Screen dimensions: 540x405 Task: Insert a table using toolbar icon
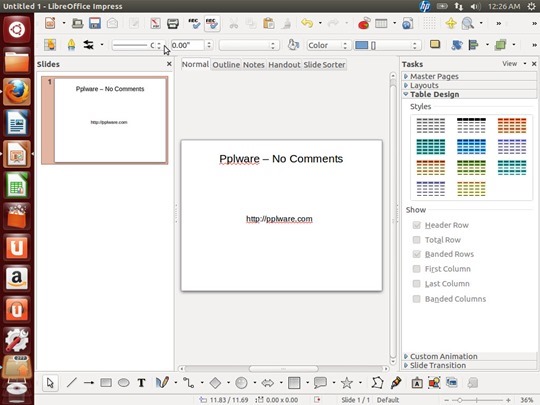(381, 23)
